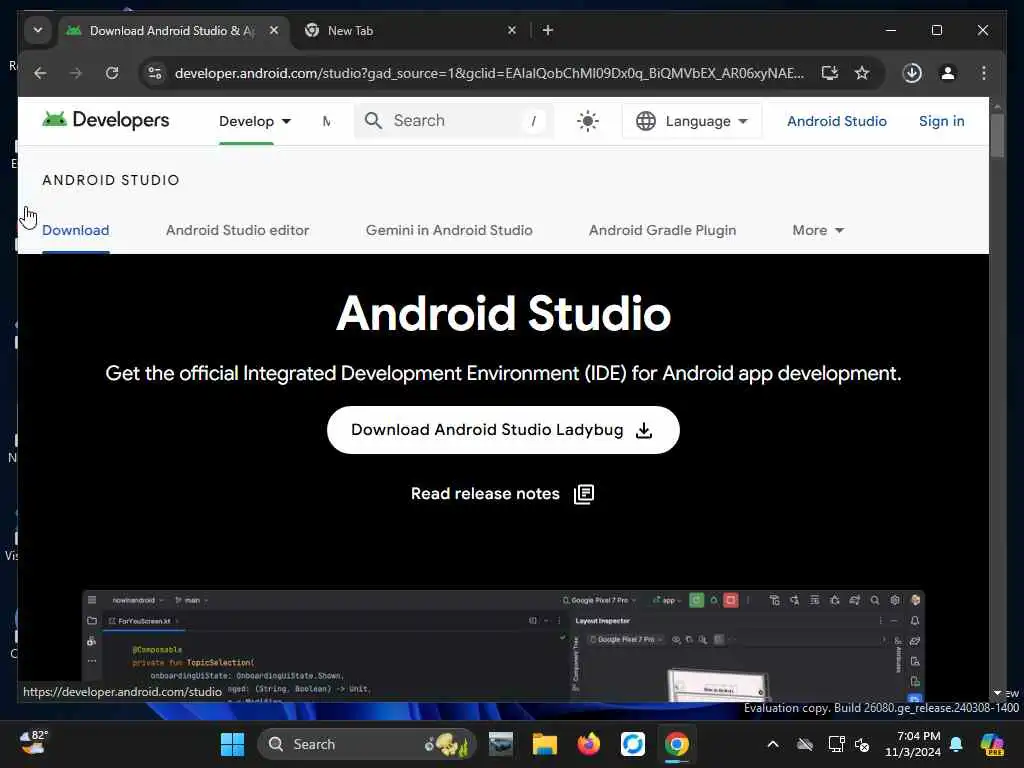This screenshot has height=768, width=1024.
Task: Click Sign in
Action: pyautogui.click(x=941, y=121)
